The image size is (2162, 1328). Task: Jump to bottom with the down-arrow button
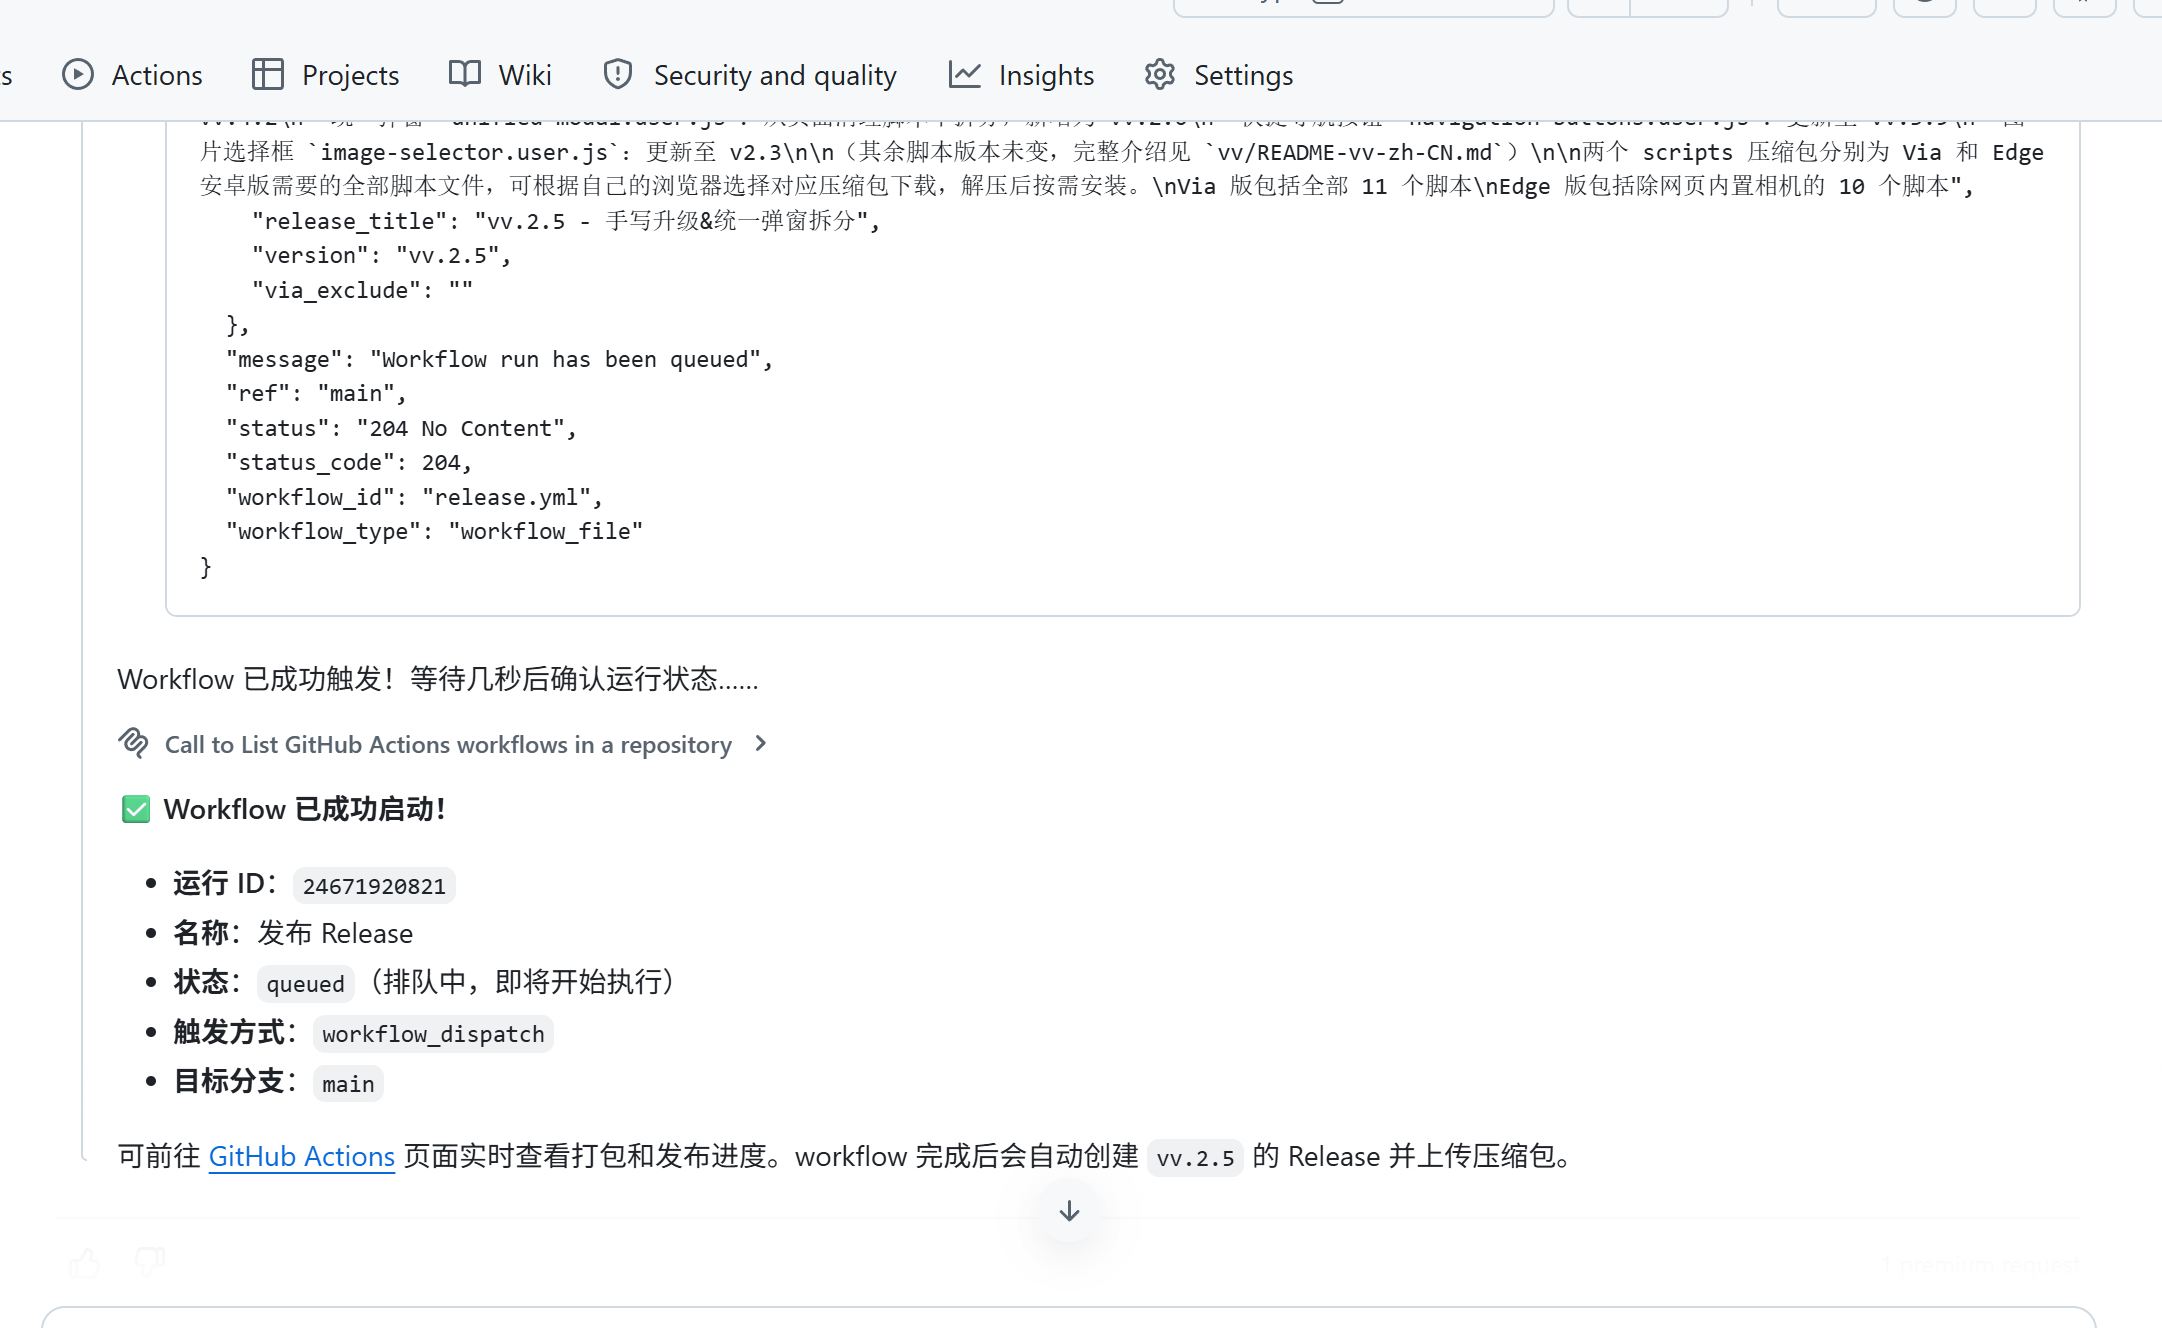1069,1211
